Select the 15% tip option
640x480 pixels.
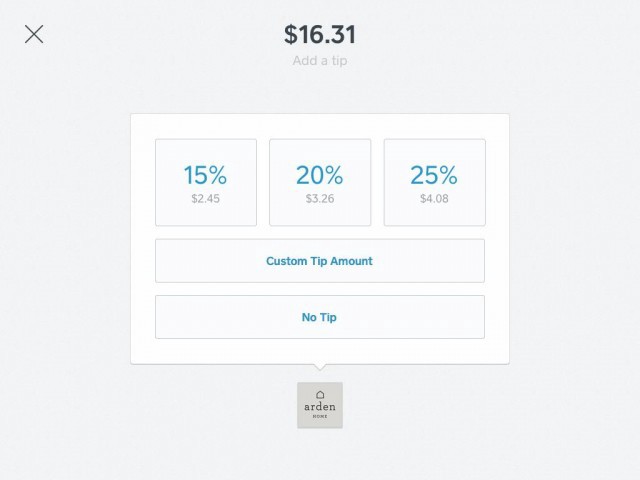(206, 182)
